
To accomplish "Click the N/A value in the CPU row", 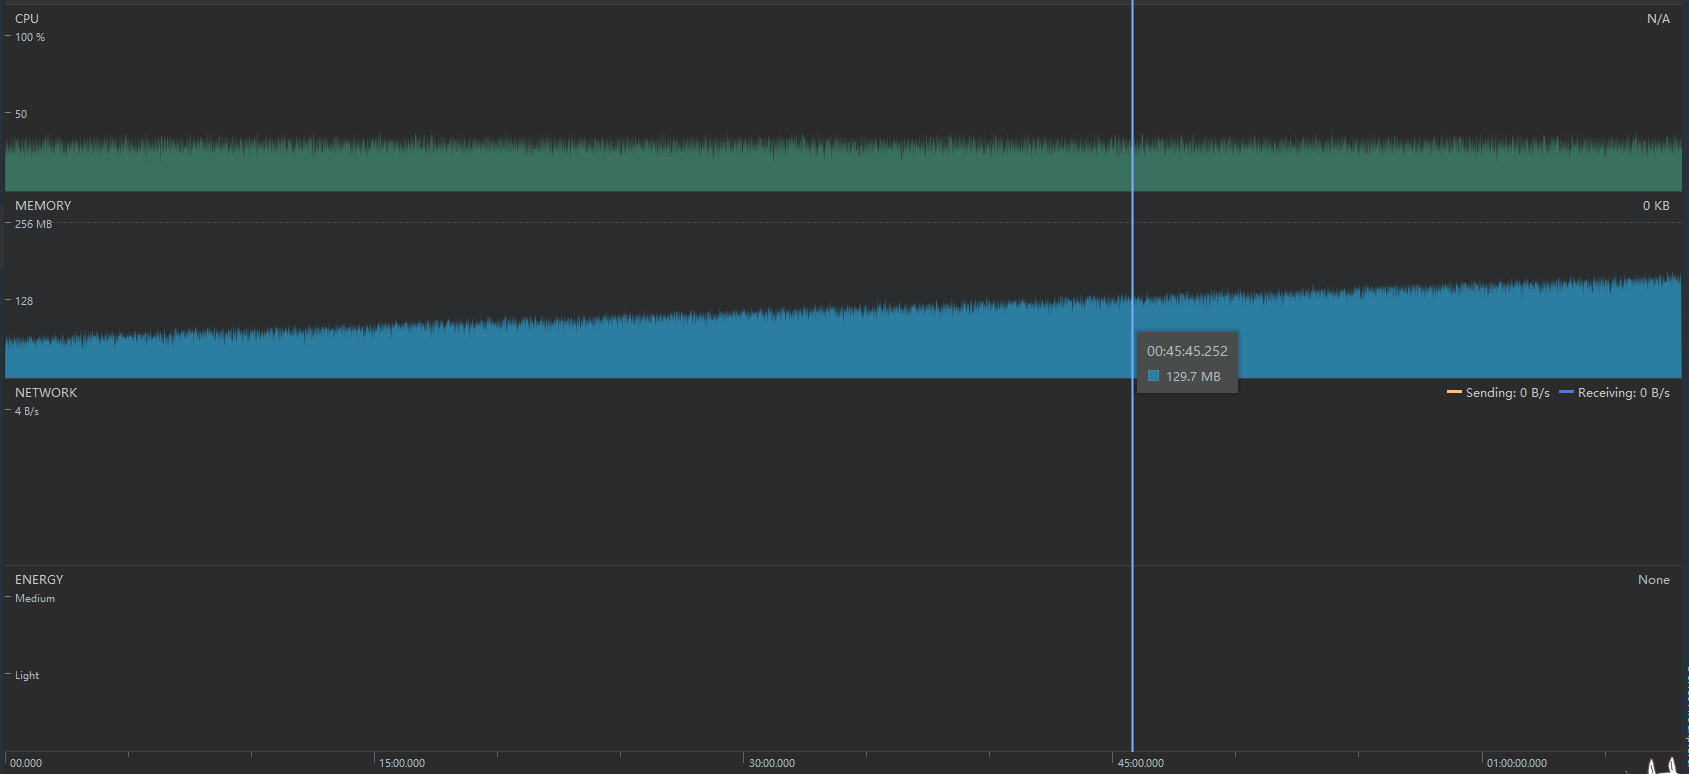I will pos(1658,19).
